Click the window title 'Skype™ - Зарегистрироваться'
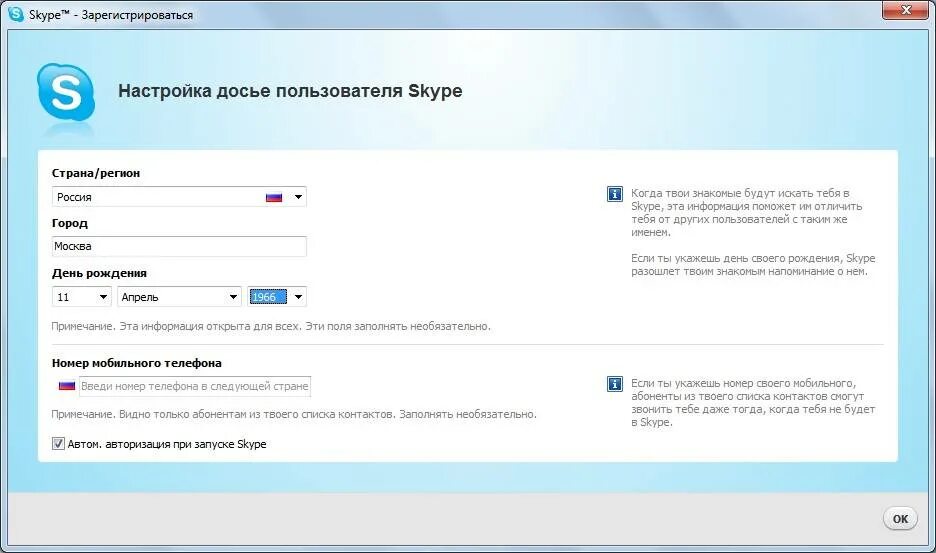Viewport: 936px width, 553px height. pos(111,14)
